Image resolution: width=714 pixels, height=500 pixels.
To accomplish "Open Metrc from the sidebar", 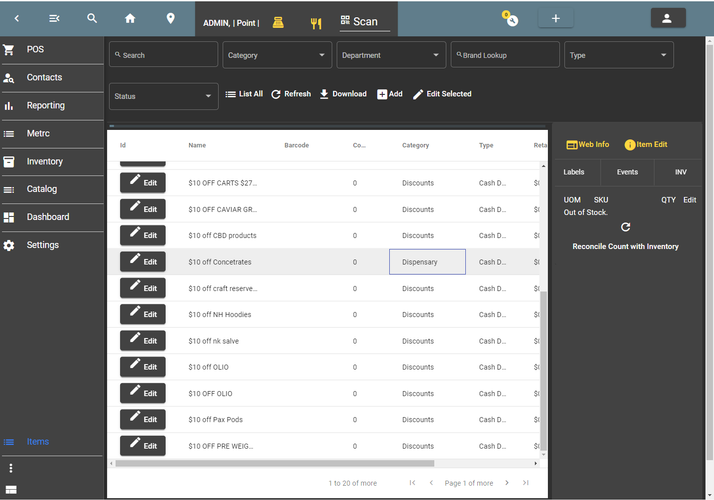I will coord(52,134).
